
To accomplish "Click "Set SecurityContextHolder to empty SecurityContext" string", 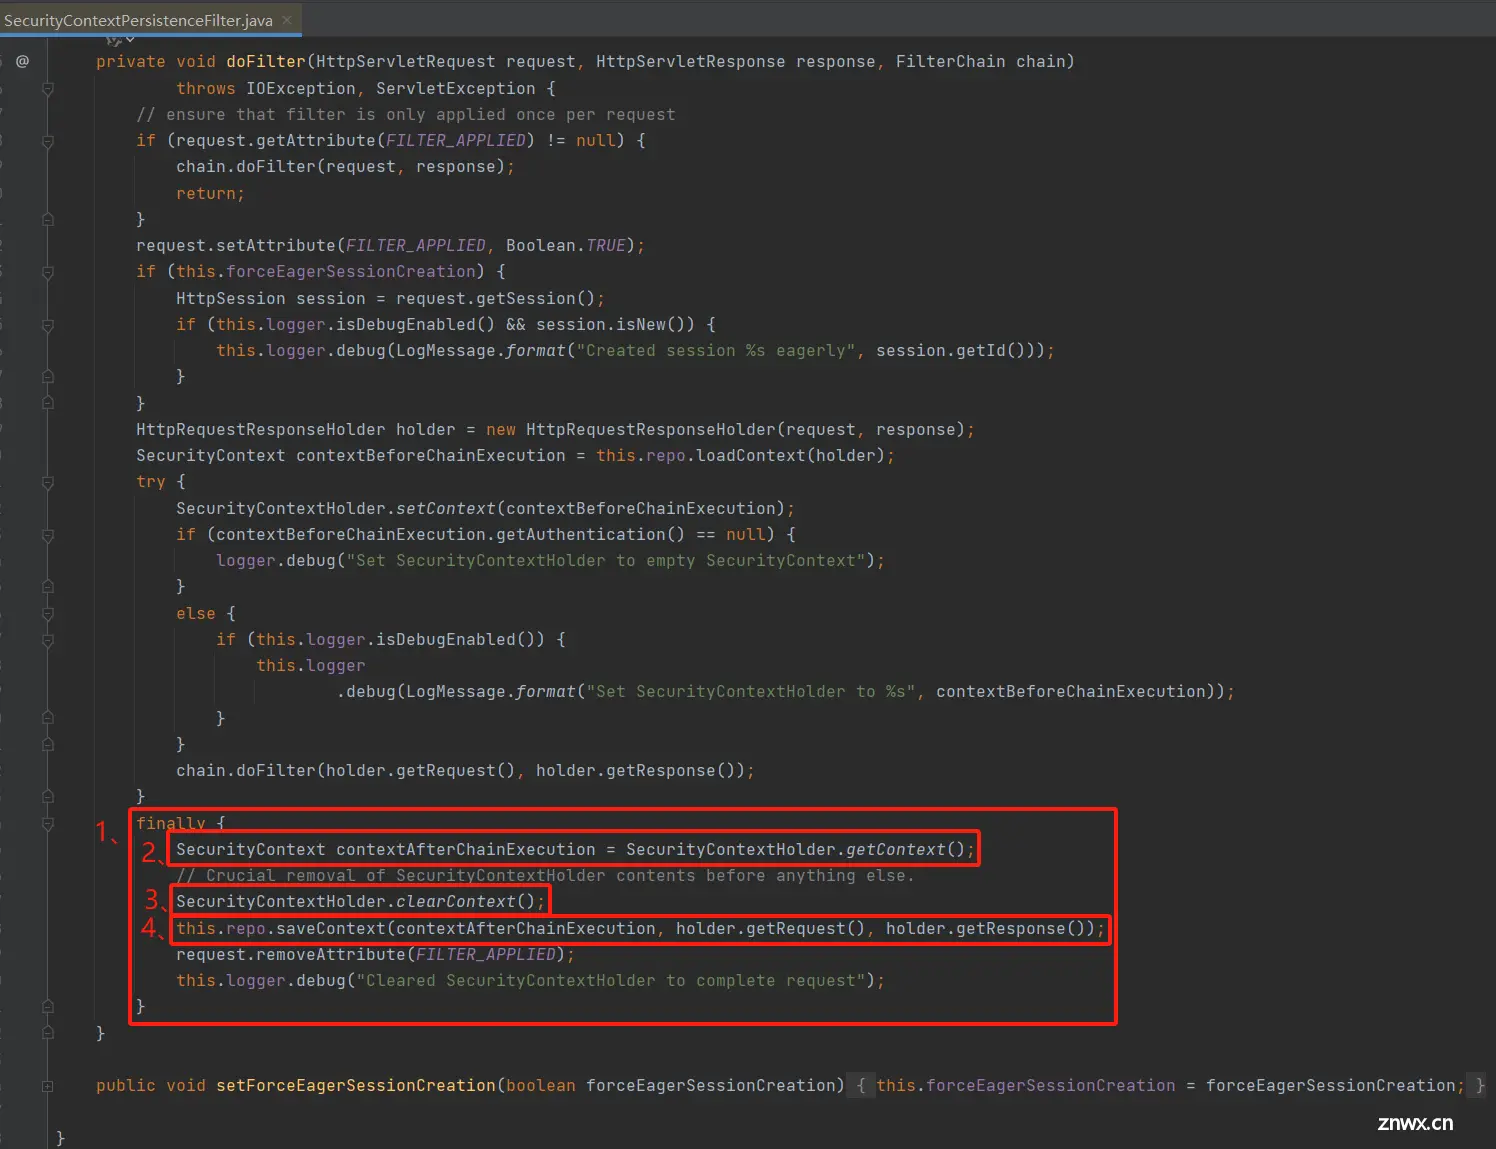I will (606, 561).
